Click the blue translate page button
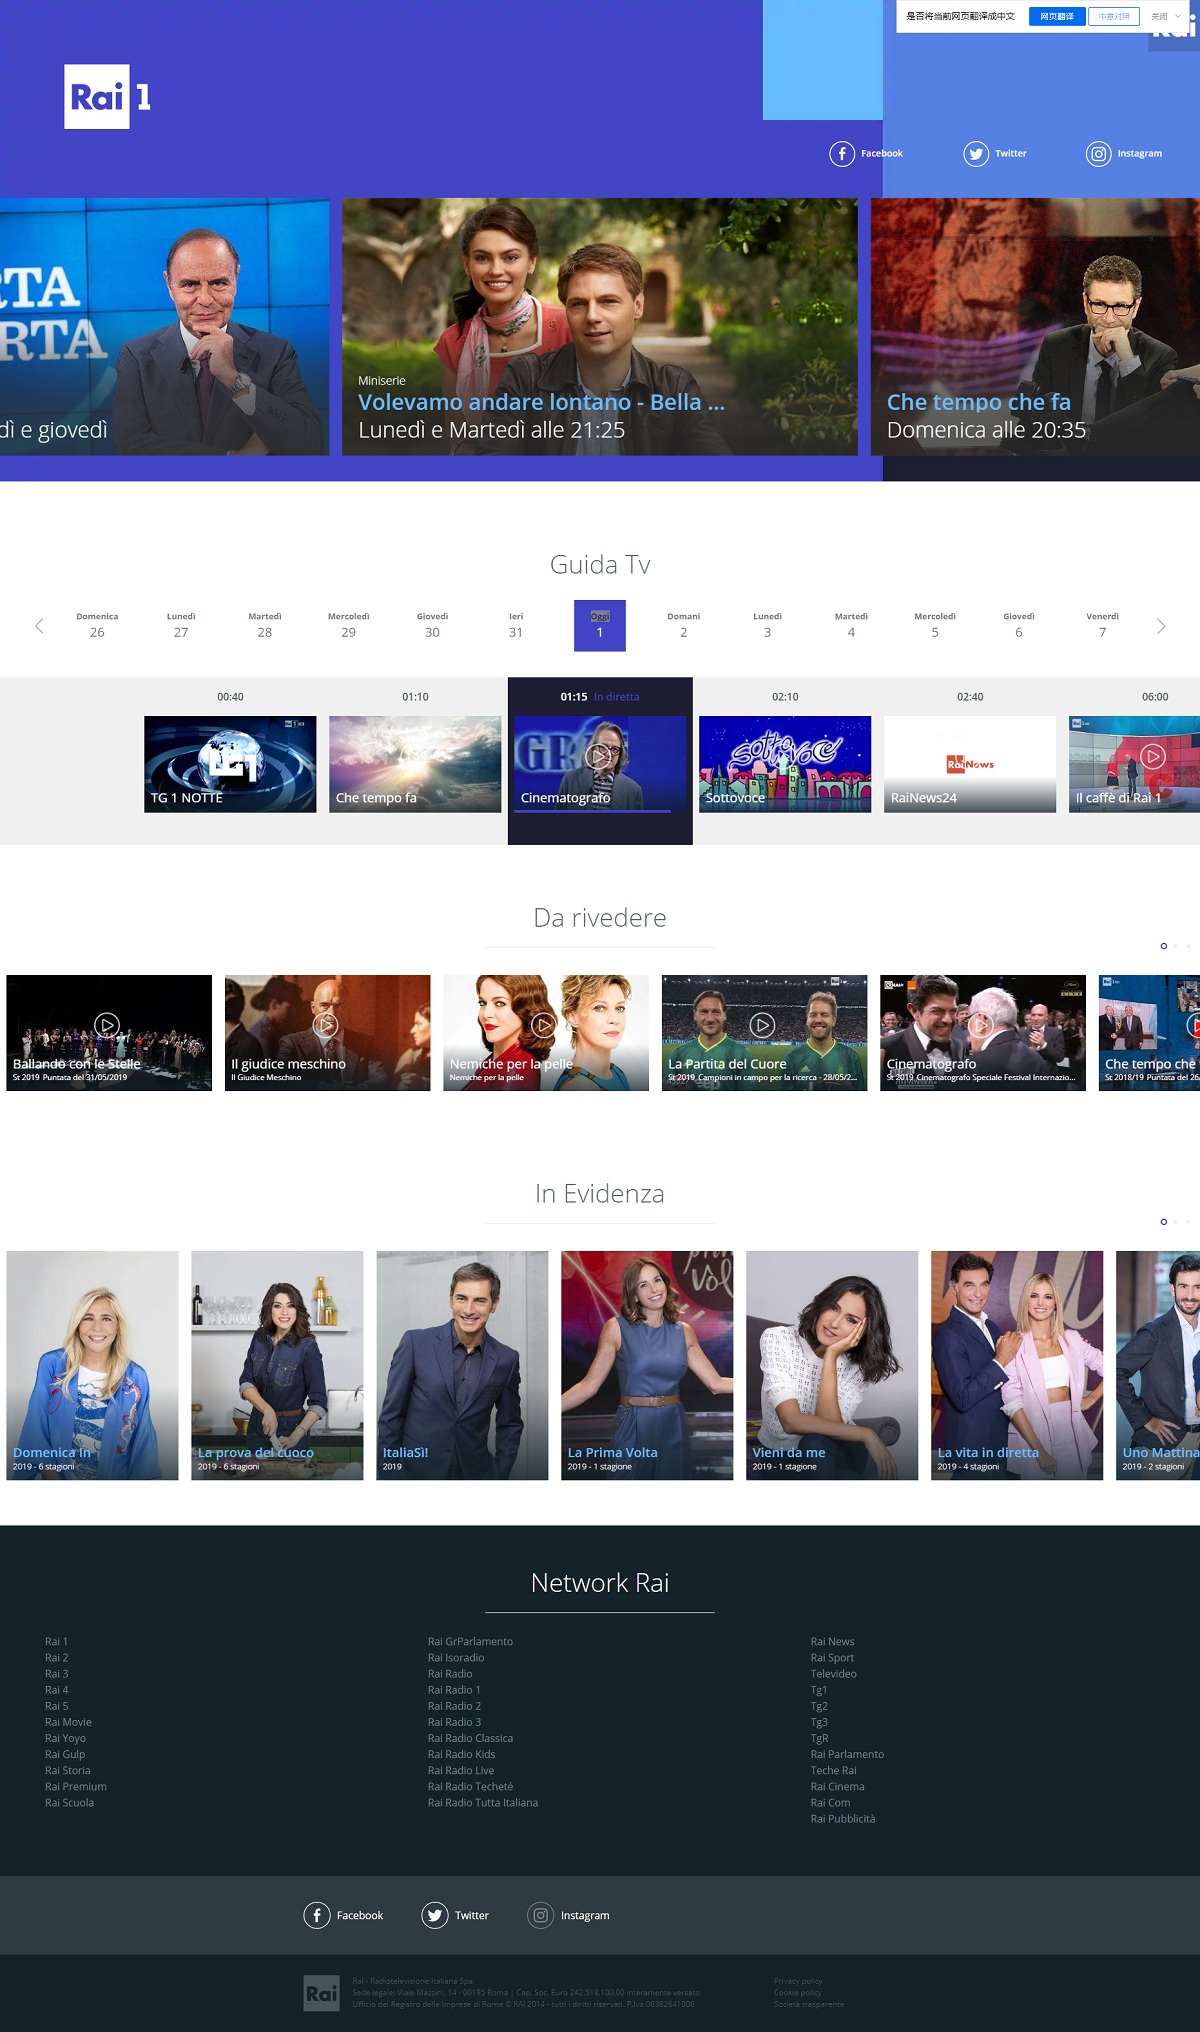Image resolution: width=1200 pixels, height=2032 pixels. [x=1057, y=16]
